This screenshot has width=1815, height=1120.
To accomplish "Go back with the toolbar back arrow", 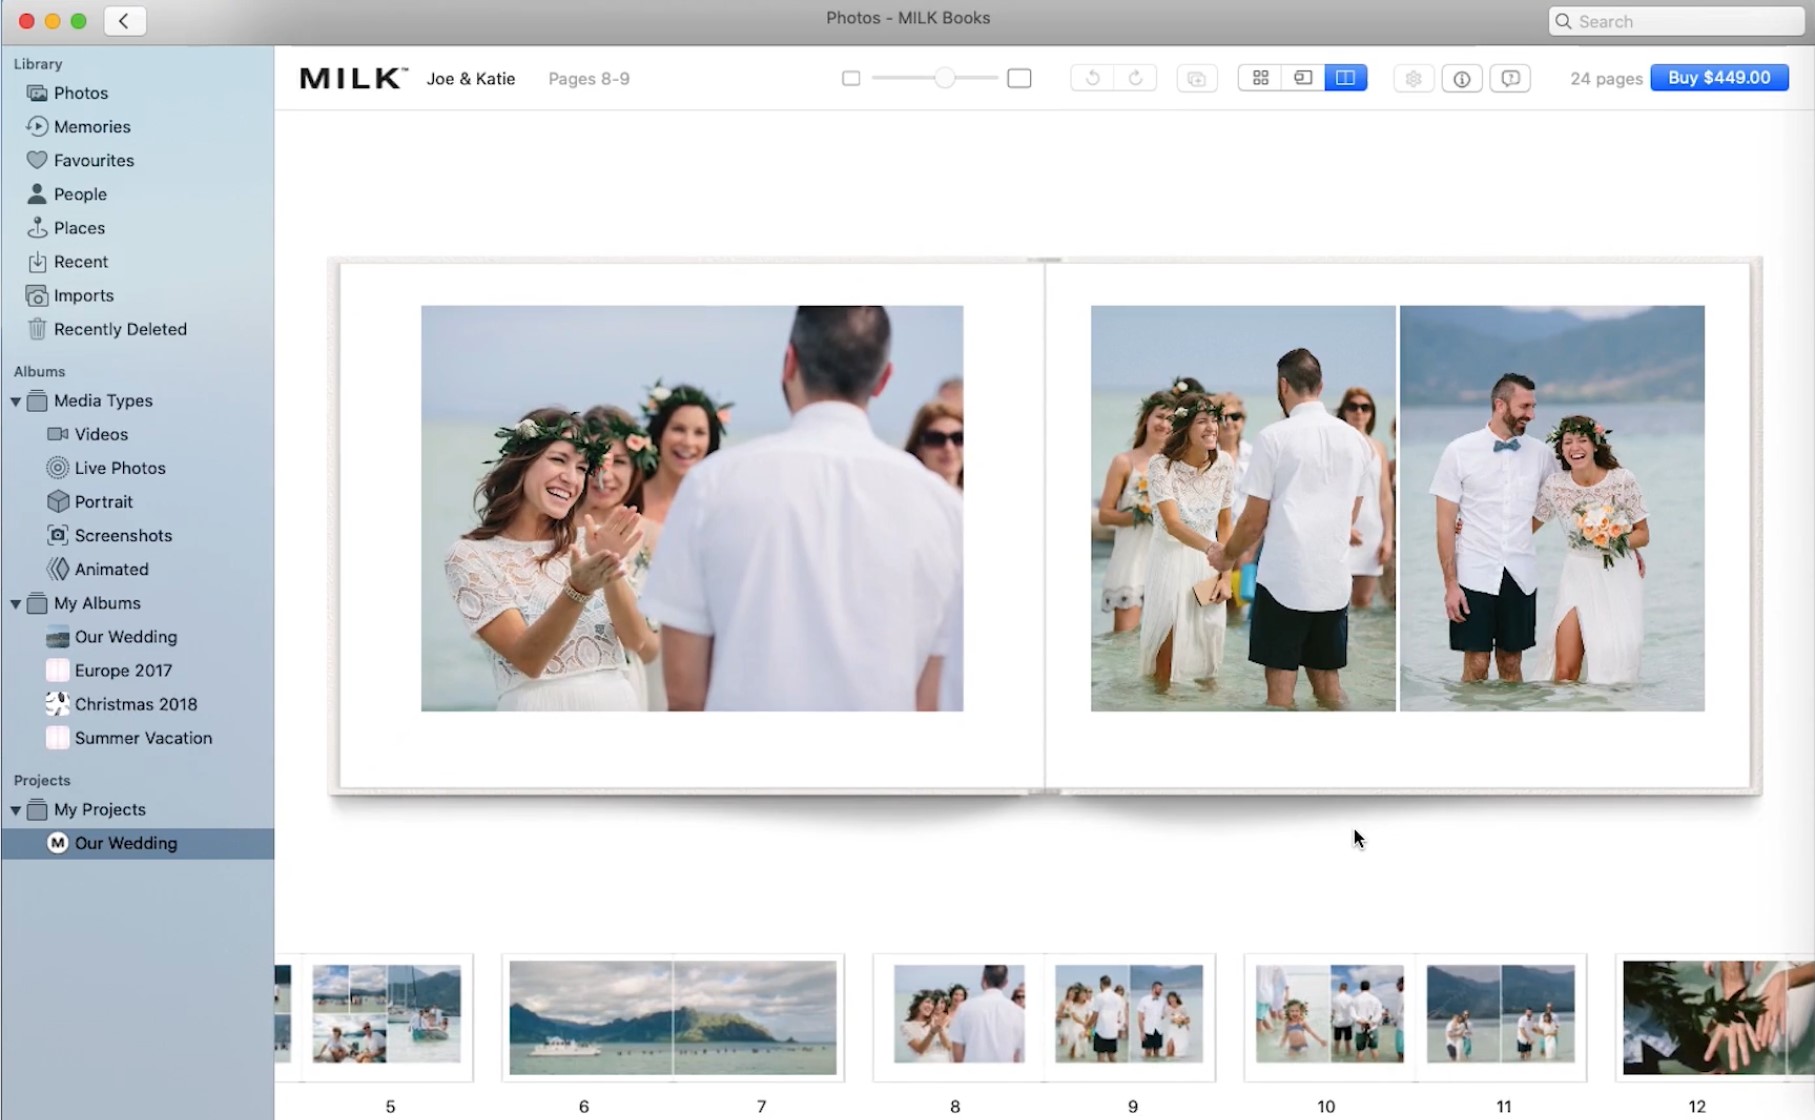I will [x=124, y=21].
